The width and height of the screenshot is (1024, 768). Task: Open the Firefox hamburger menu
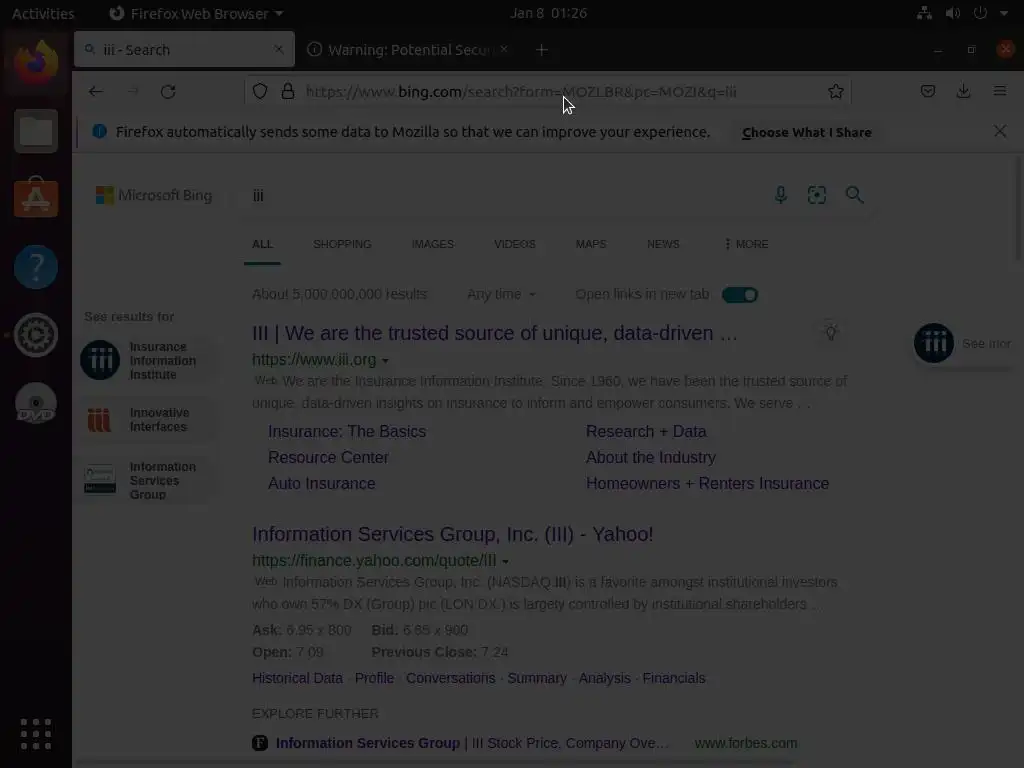tap(1000, 91)
